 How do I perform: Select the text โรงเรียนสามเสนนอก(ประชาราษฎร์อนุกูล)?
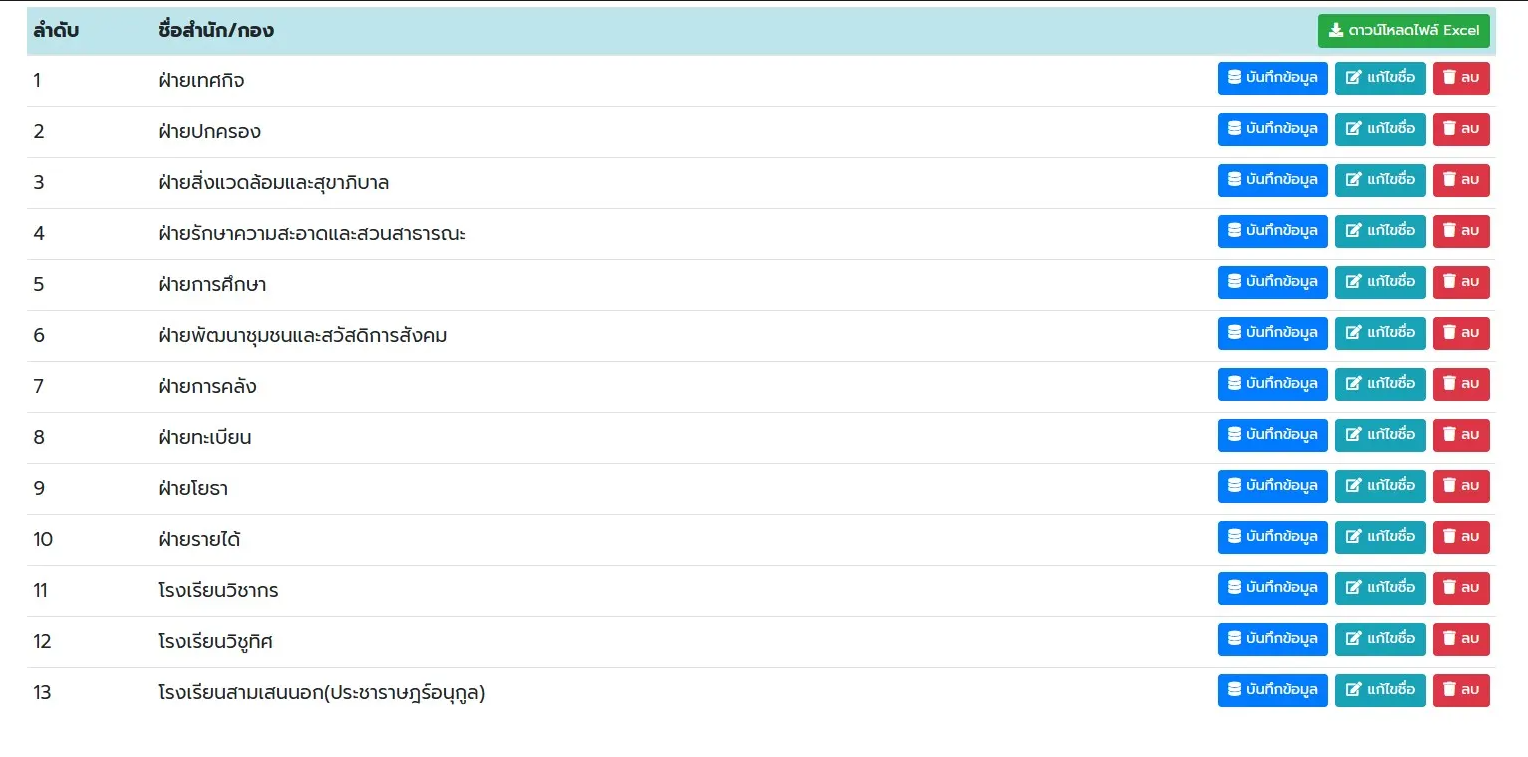click(322, 693)
